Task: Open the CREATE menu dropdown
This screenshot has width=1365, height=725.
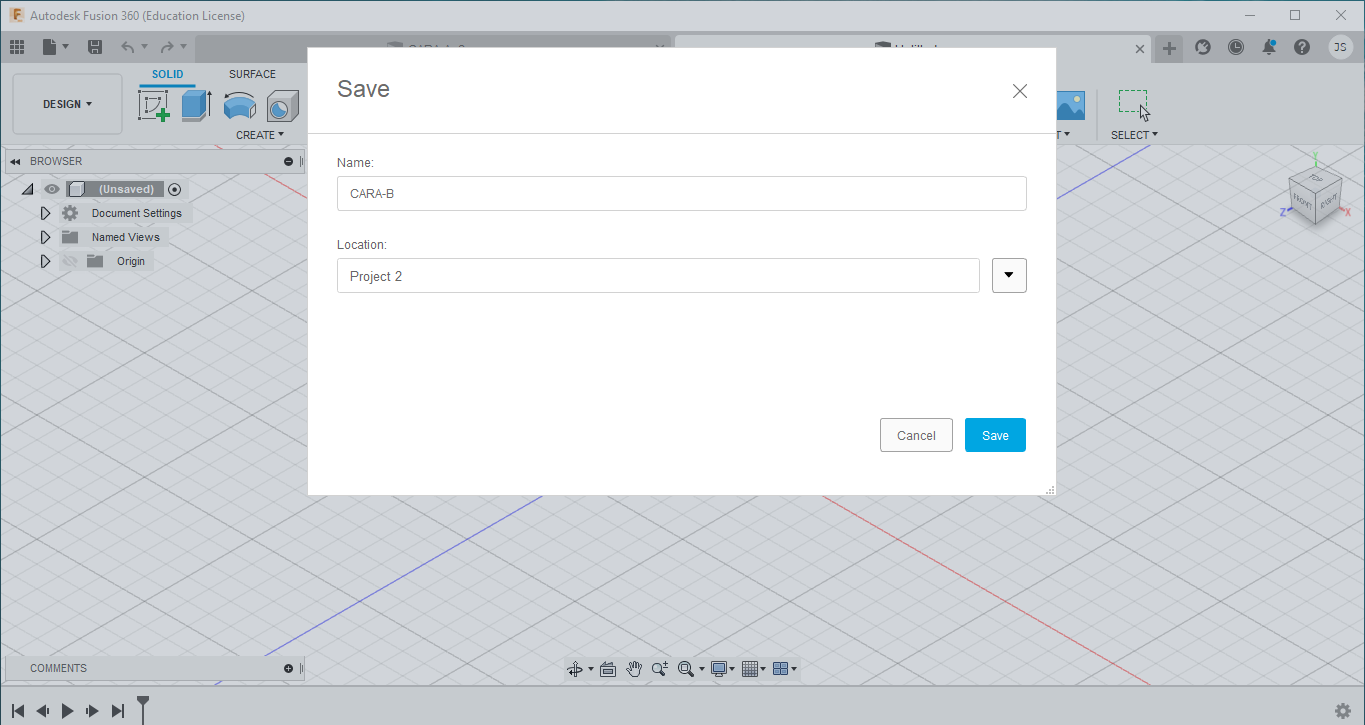Action: point(260,135)
